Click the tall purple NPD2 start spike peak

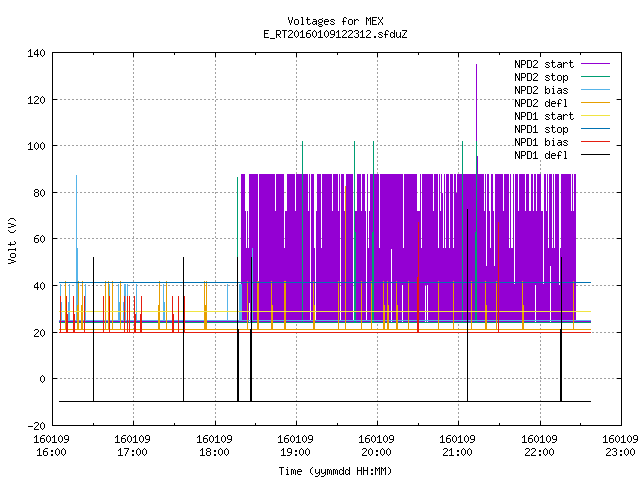(x=476, y=65)
